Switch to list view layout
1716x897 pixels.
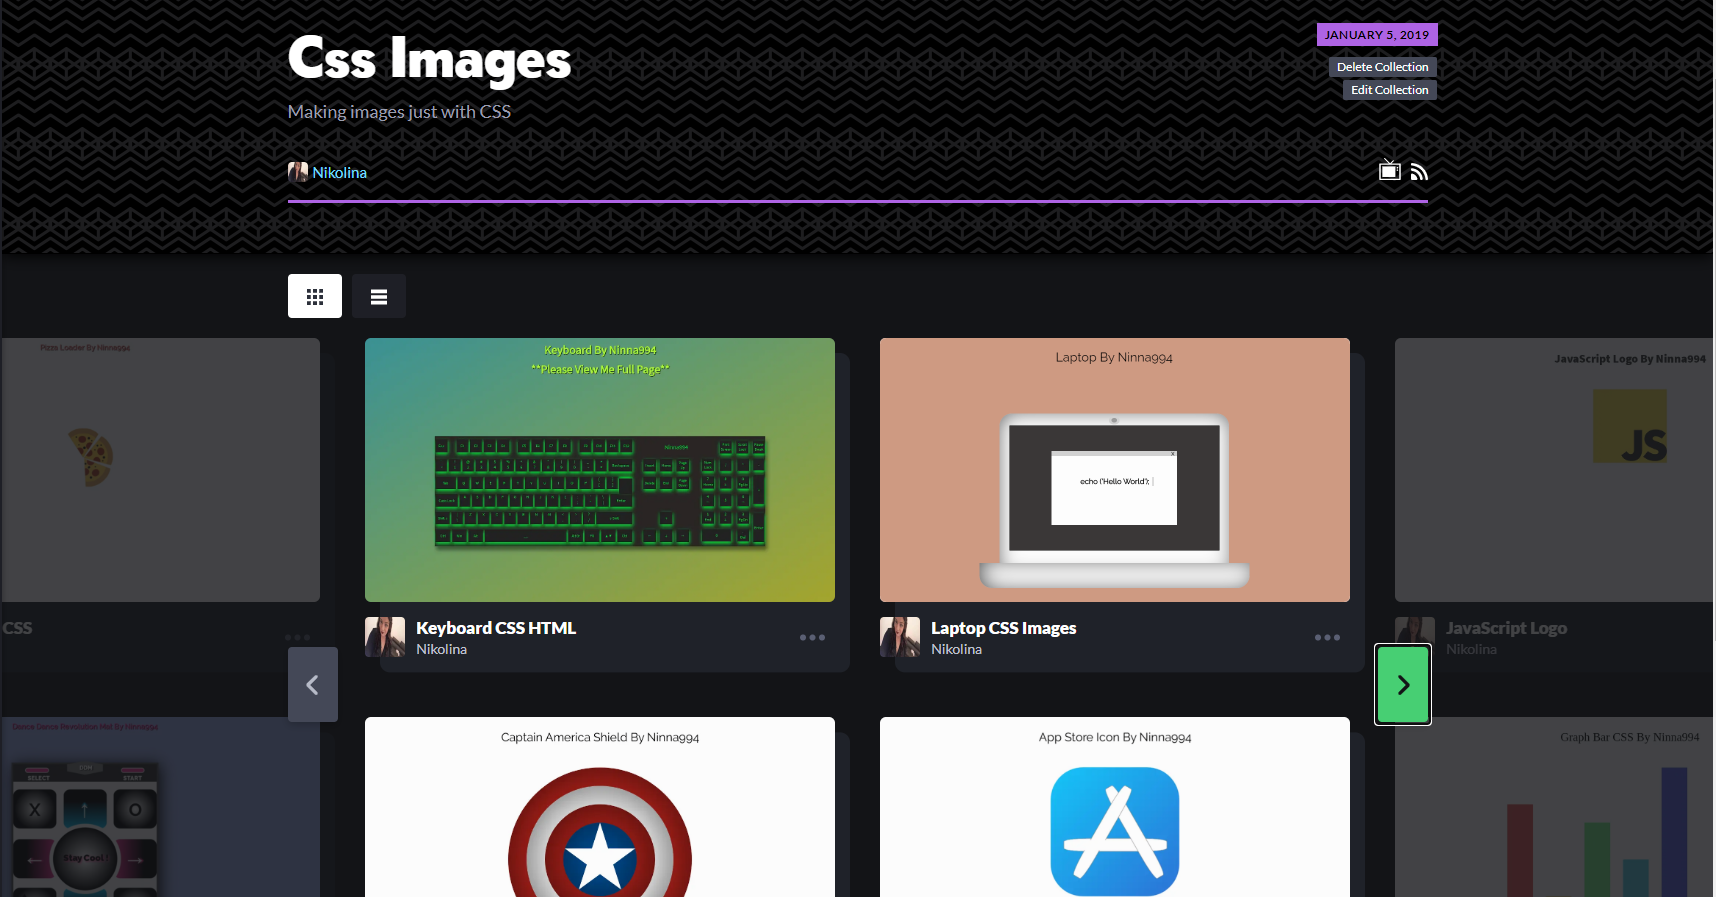click(379, 296)
